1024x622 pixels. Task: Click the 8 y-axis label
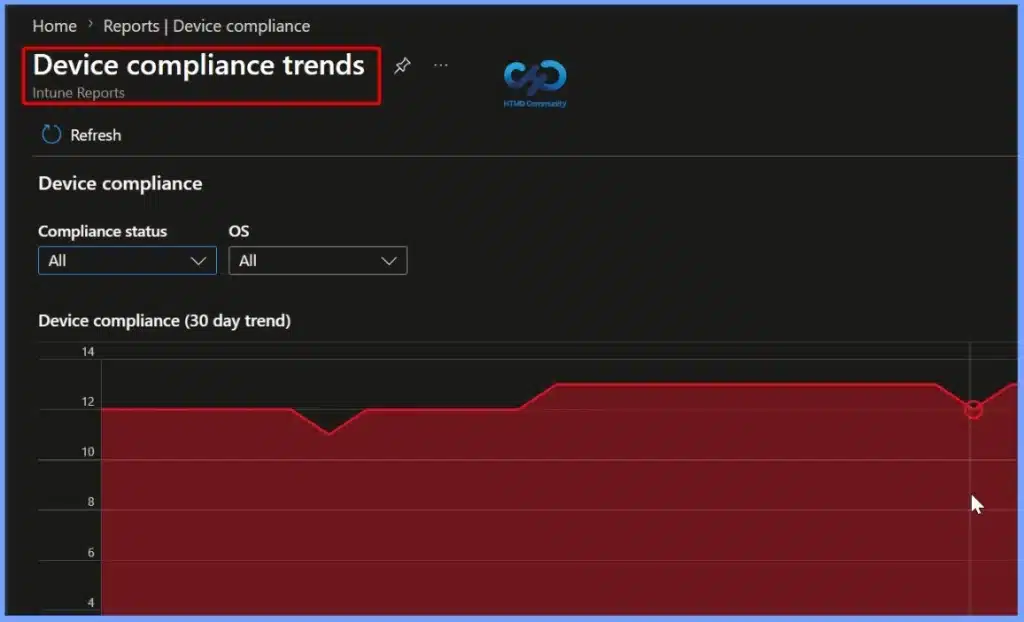pyautogui.click(x=91, y=502)
